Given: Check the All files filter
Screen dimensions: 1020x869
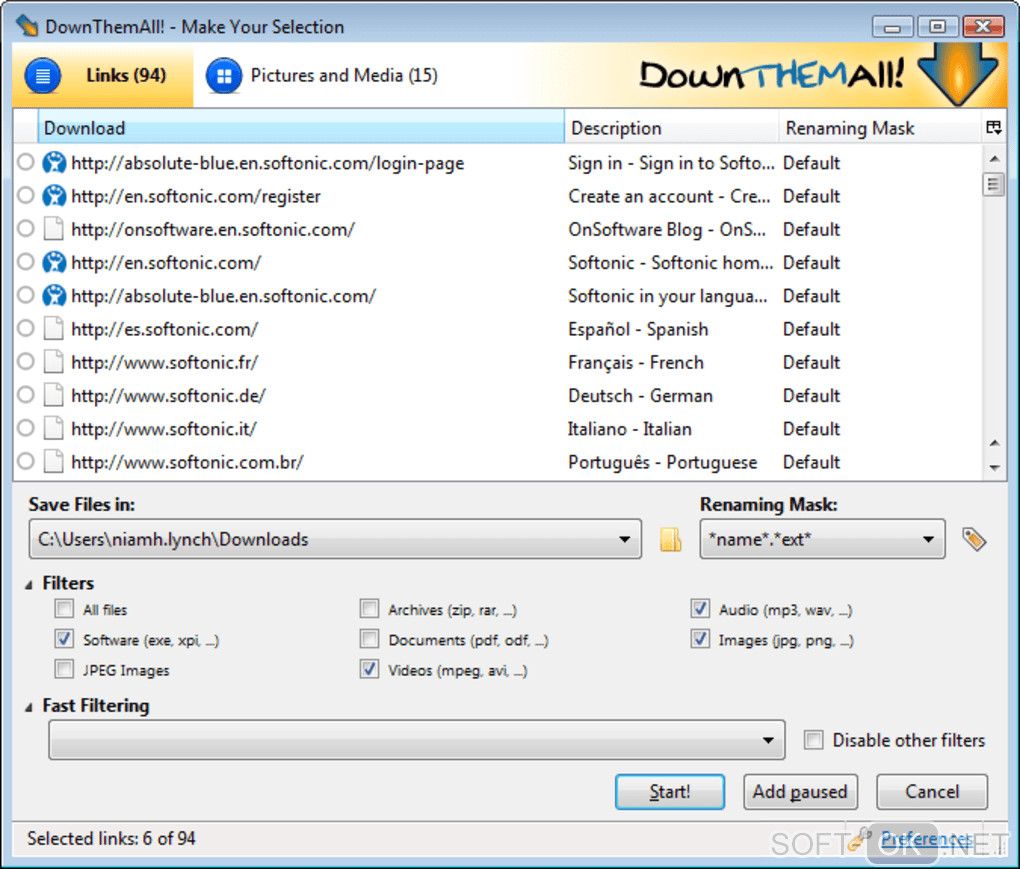Looking at the screenshot, I should (64, 609).
